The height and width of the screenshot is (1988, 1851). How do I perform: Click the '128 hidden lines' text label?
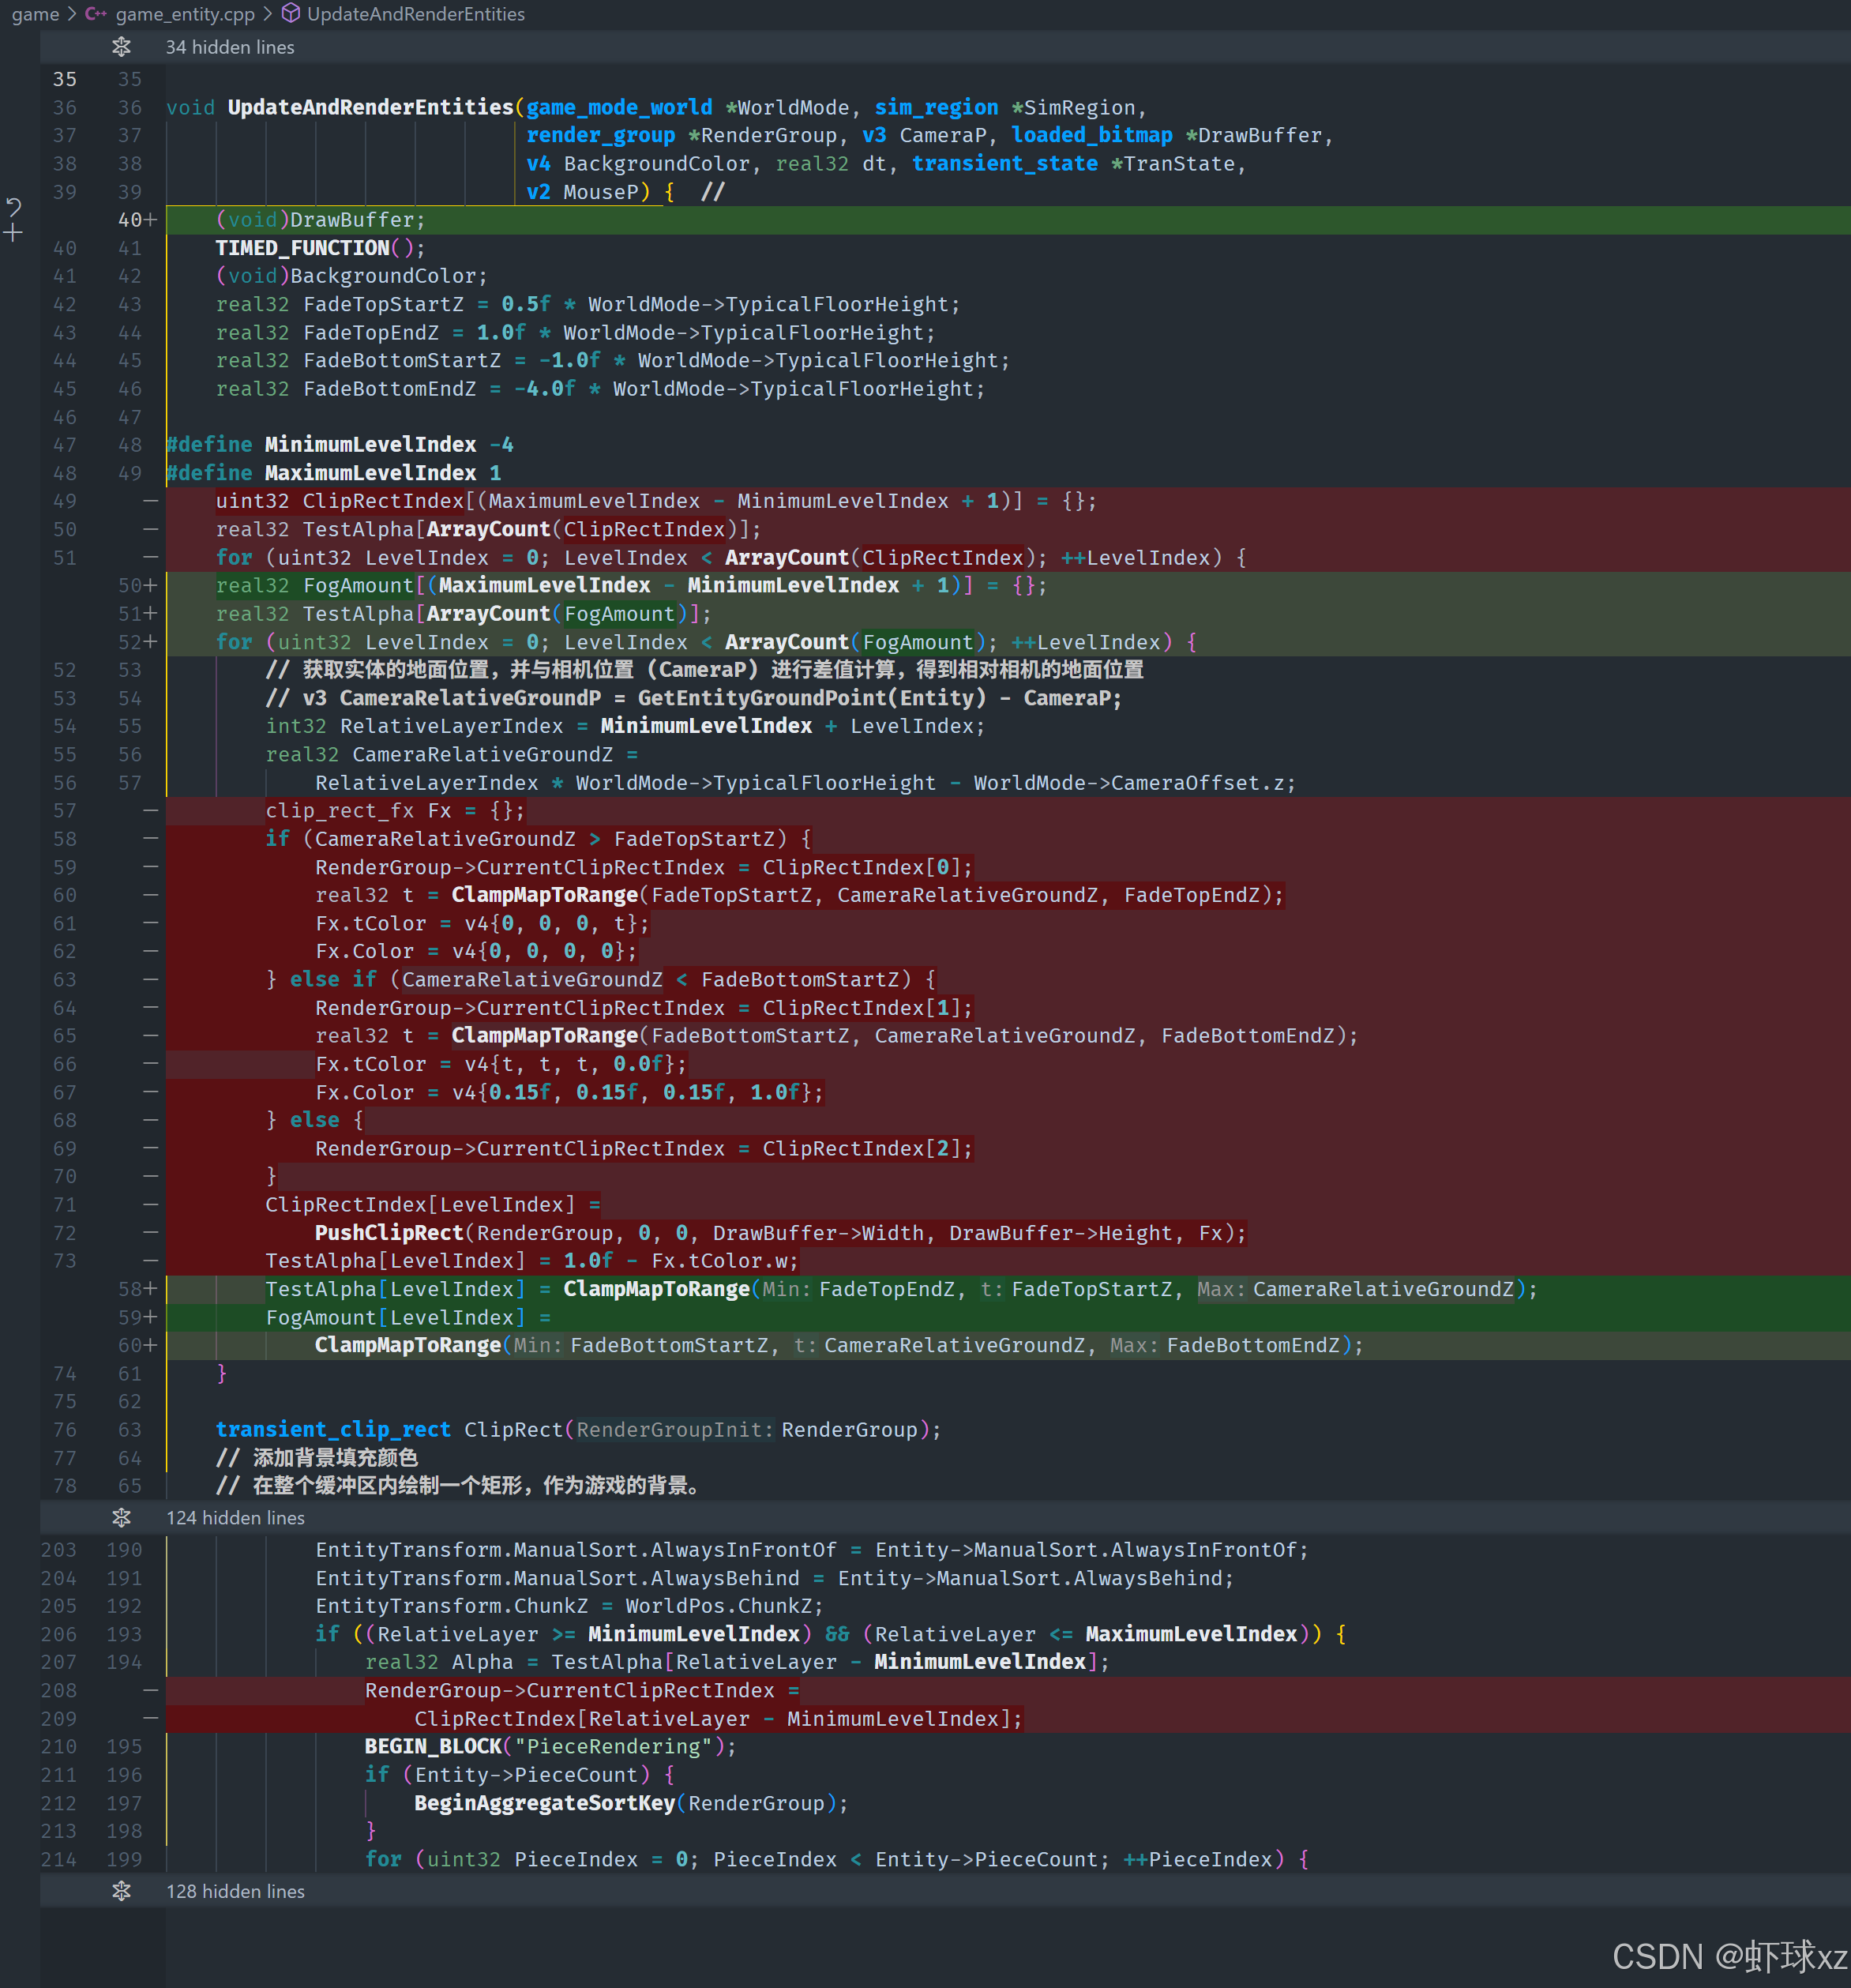(235, 1891)
